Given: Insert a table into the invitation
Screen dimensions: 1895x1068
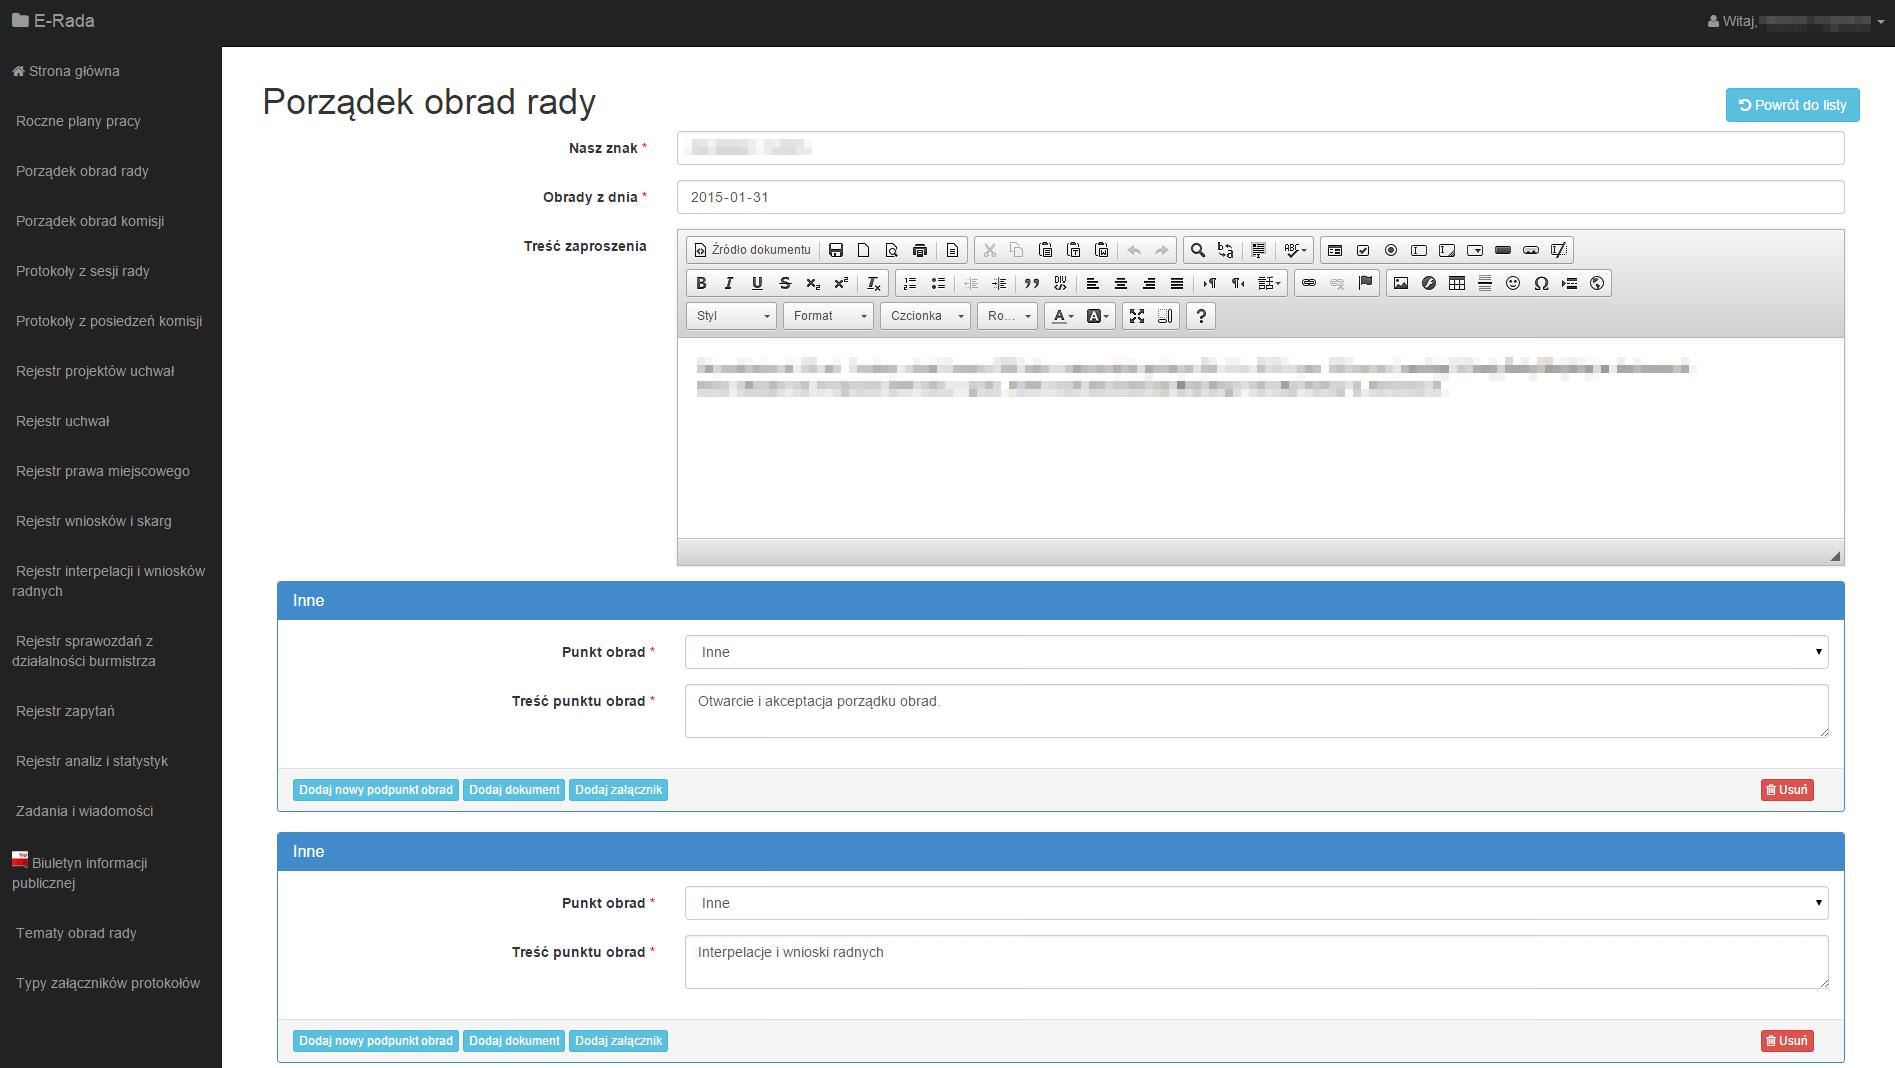Looking at the screenshot, I should click(x=1457, y=283).
